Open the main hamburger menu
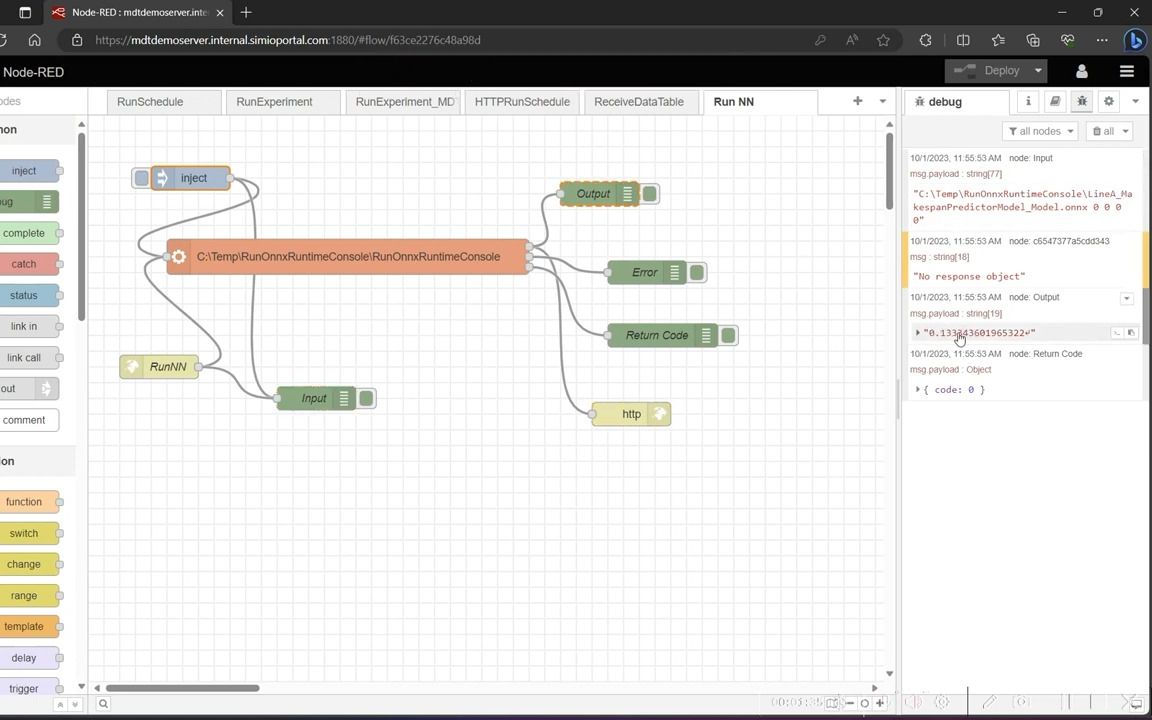 (1127, 71)
